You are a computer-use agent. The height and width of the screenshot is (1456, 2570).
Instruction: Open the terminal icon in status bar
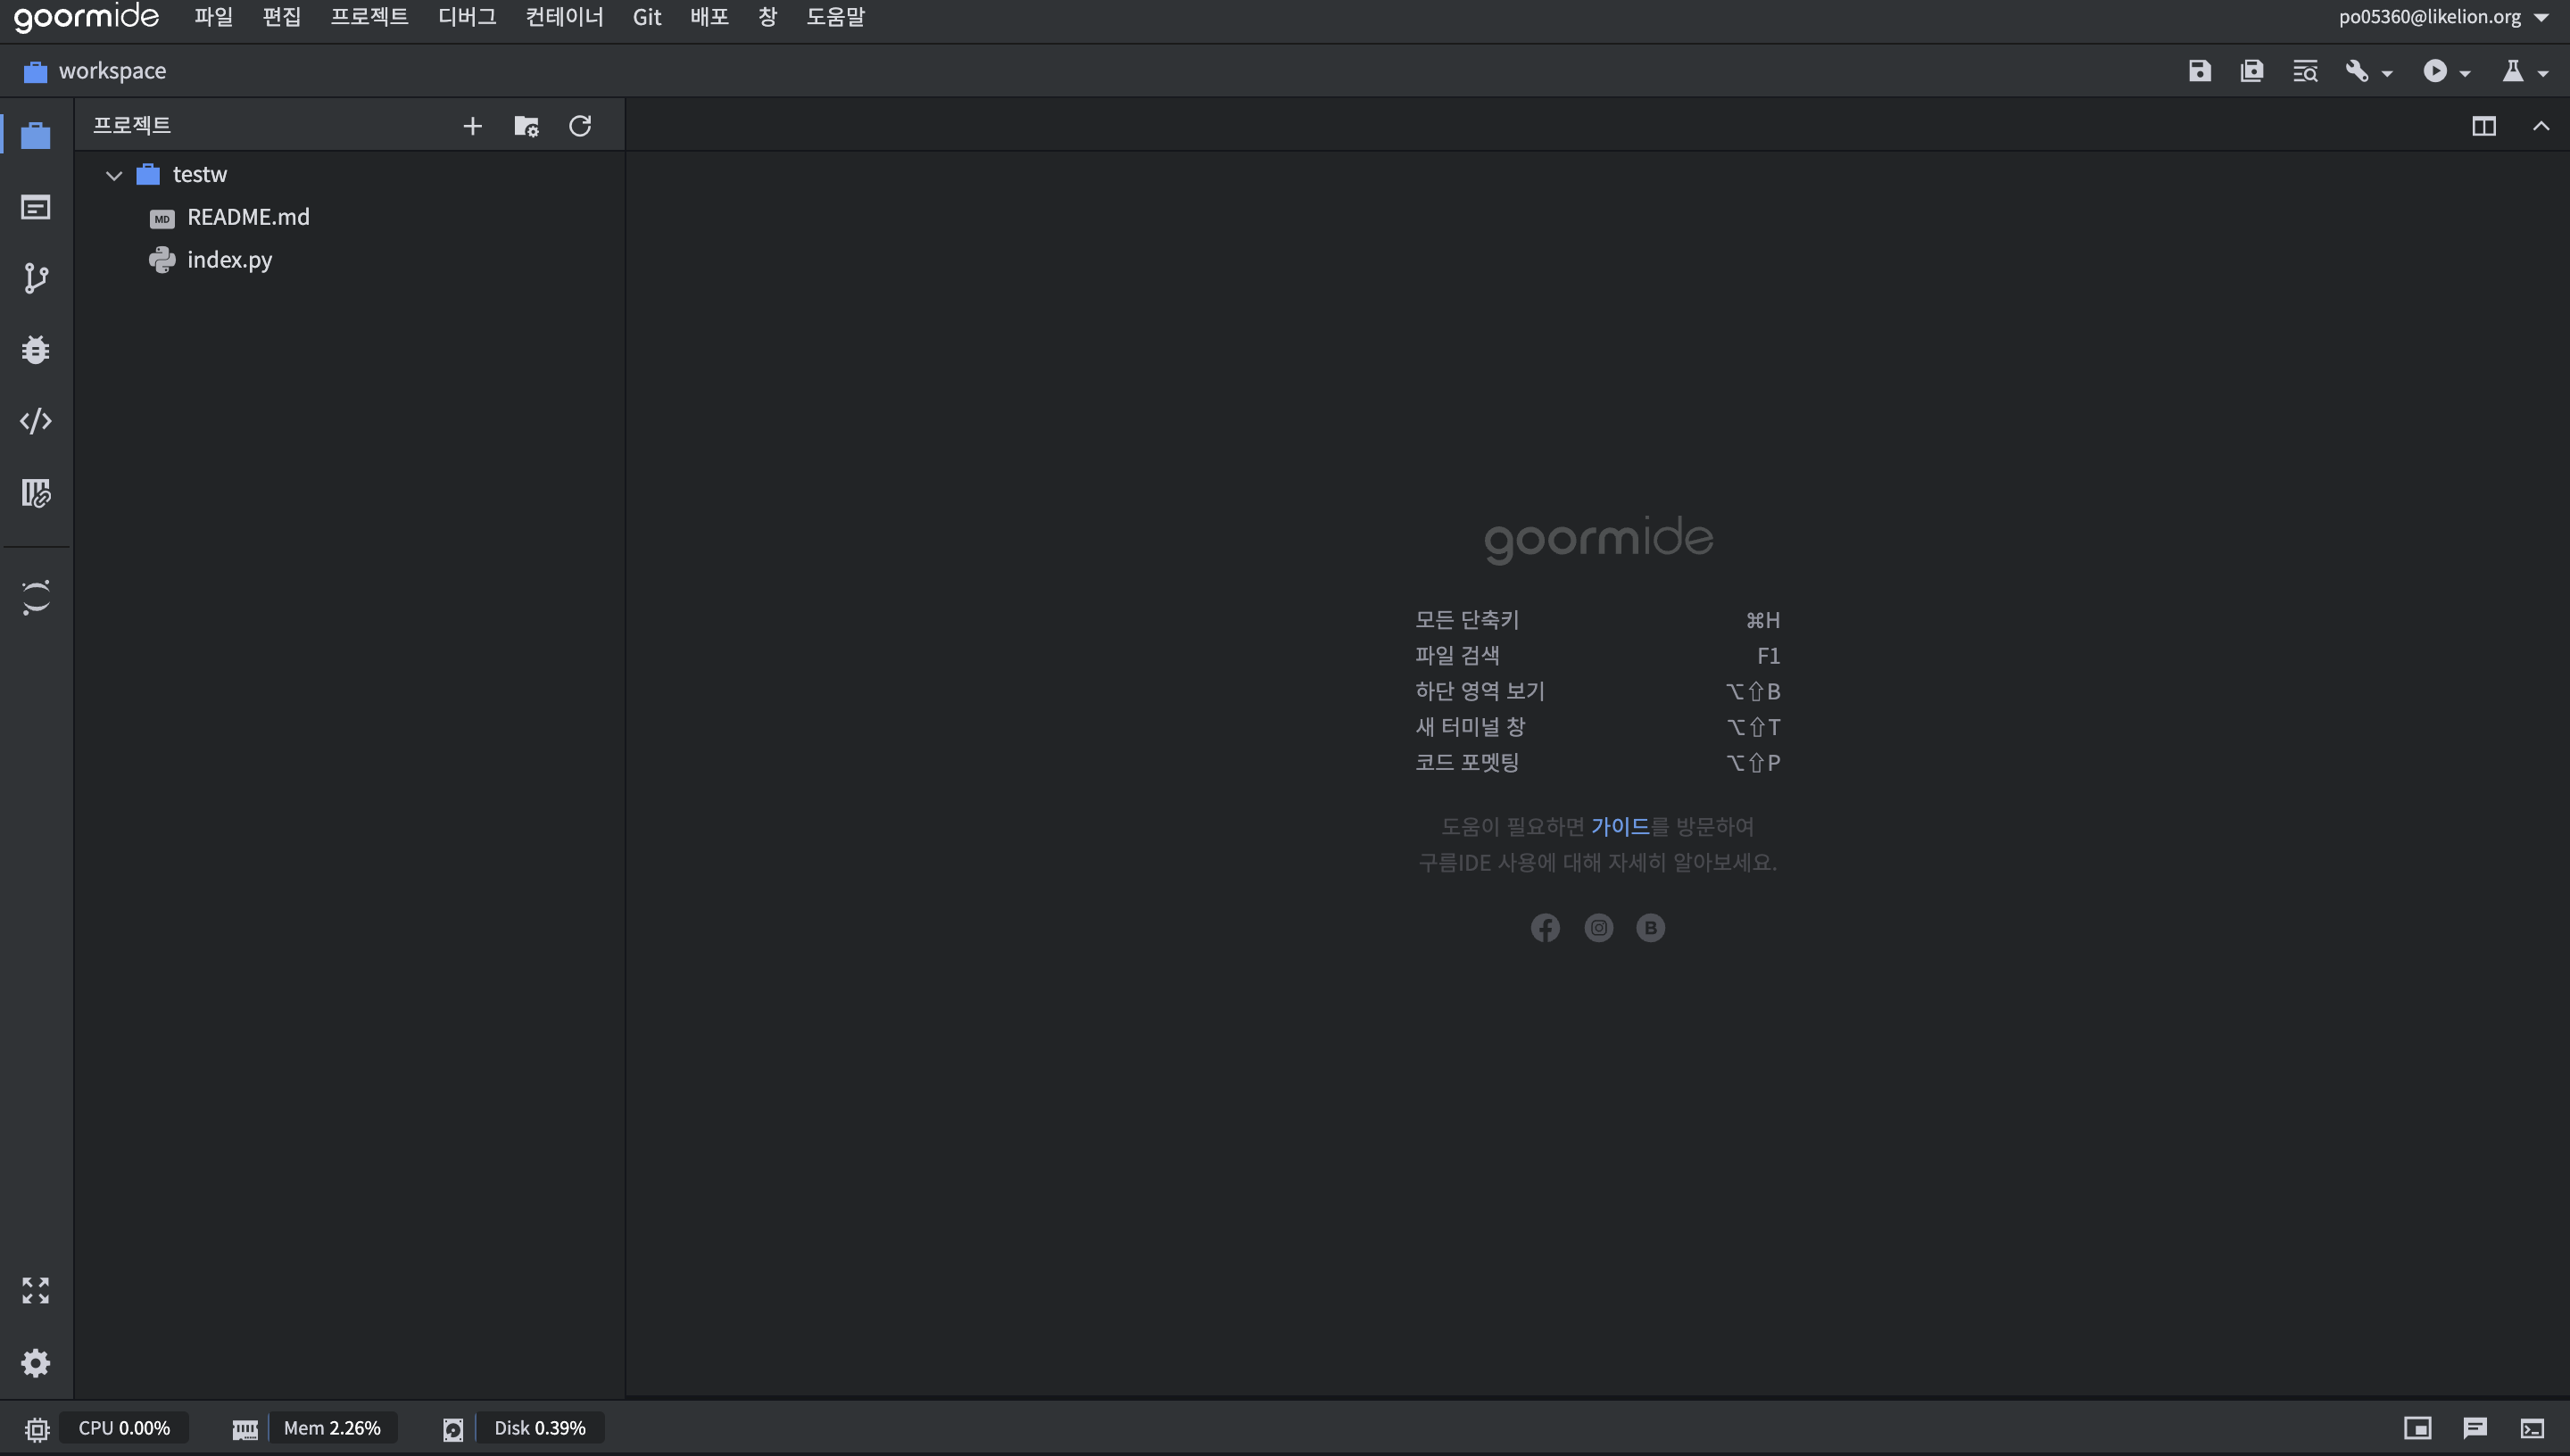pyautogui.click(x=2532, y=1428)
